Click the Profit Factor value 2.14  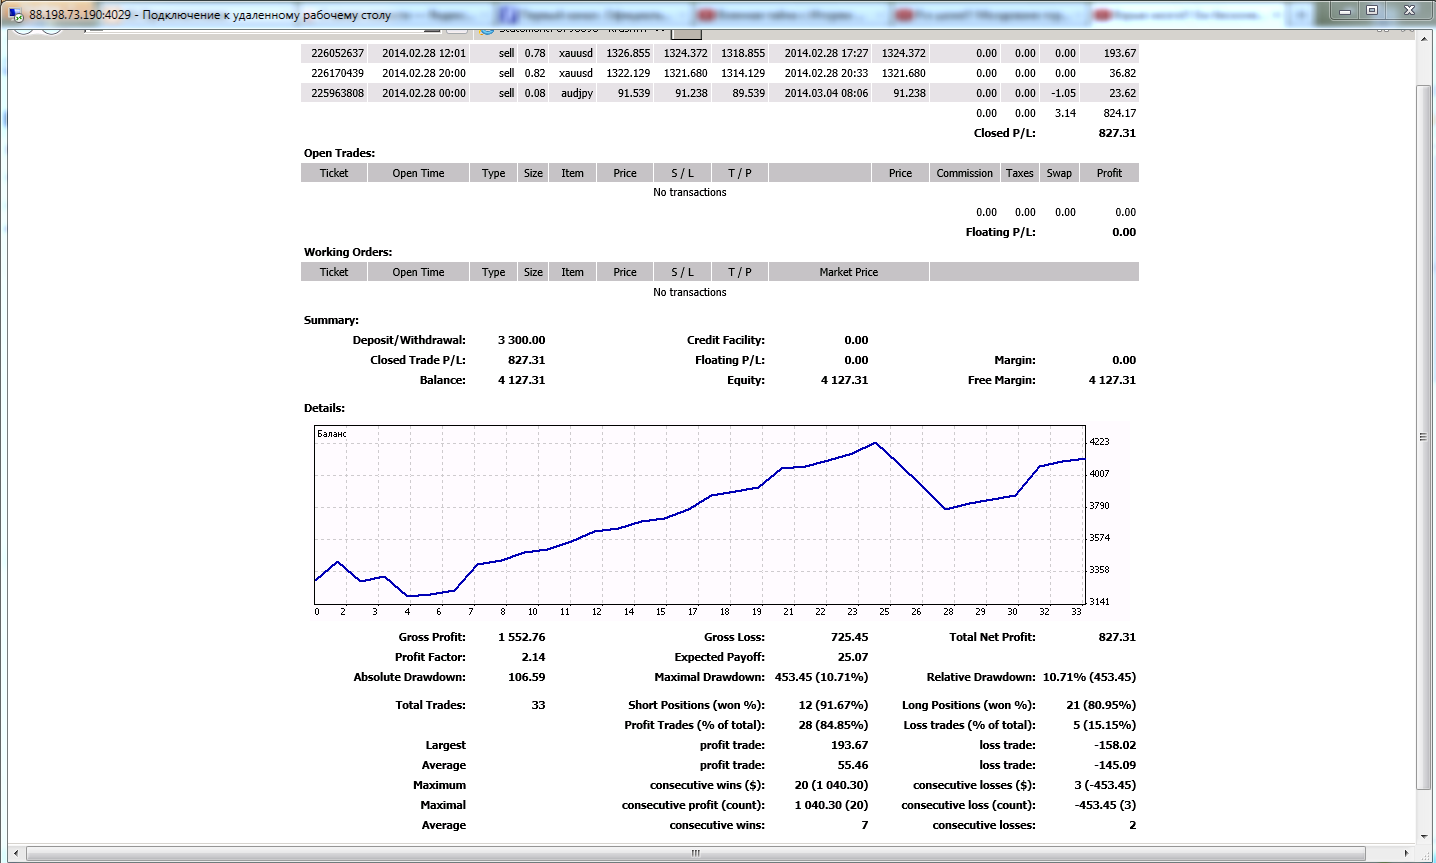tap(533, 657)
